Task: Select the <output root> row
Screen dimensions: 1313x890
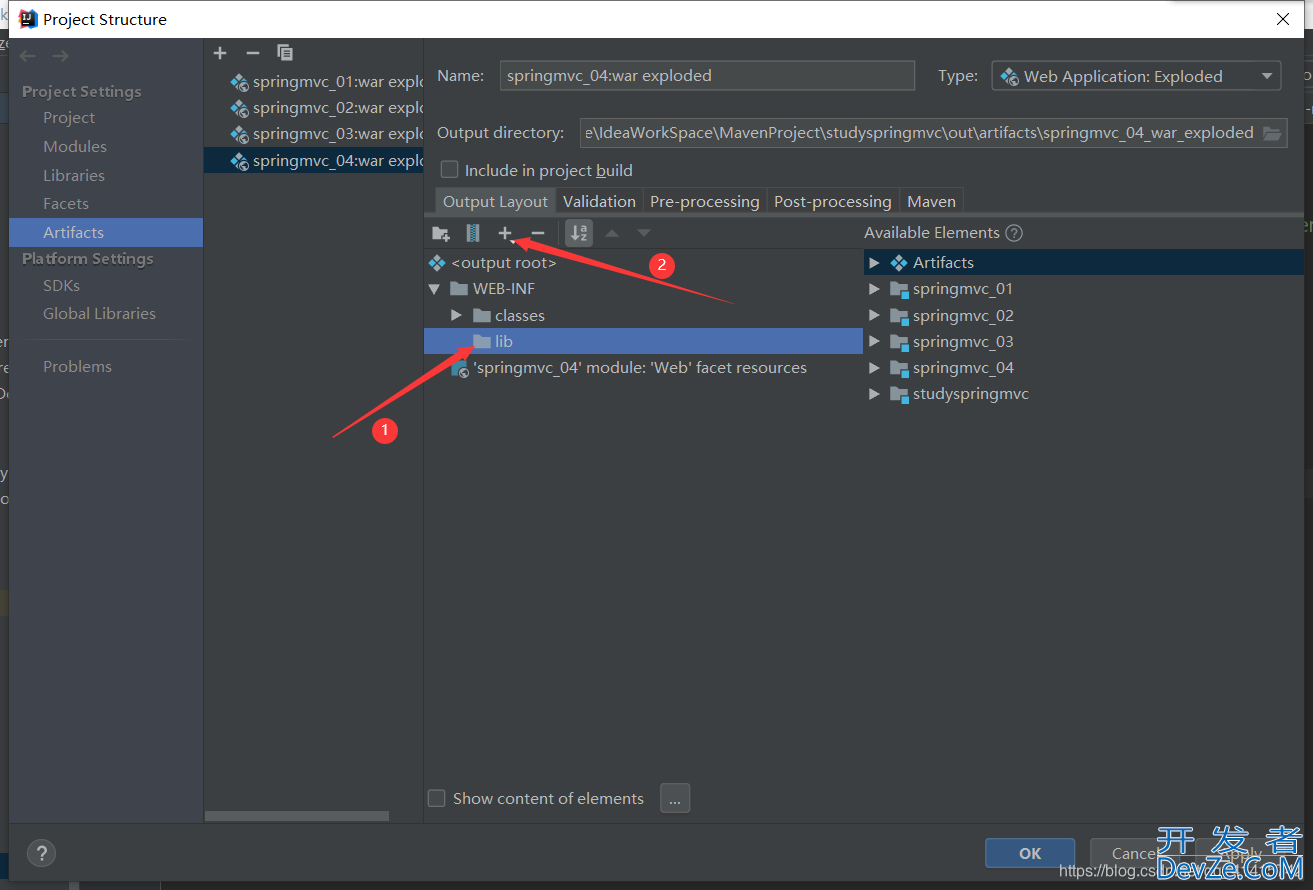Action: 643,263
